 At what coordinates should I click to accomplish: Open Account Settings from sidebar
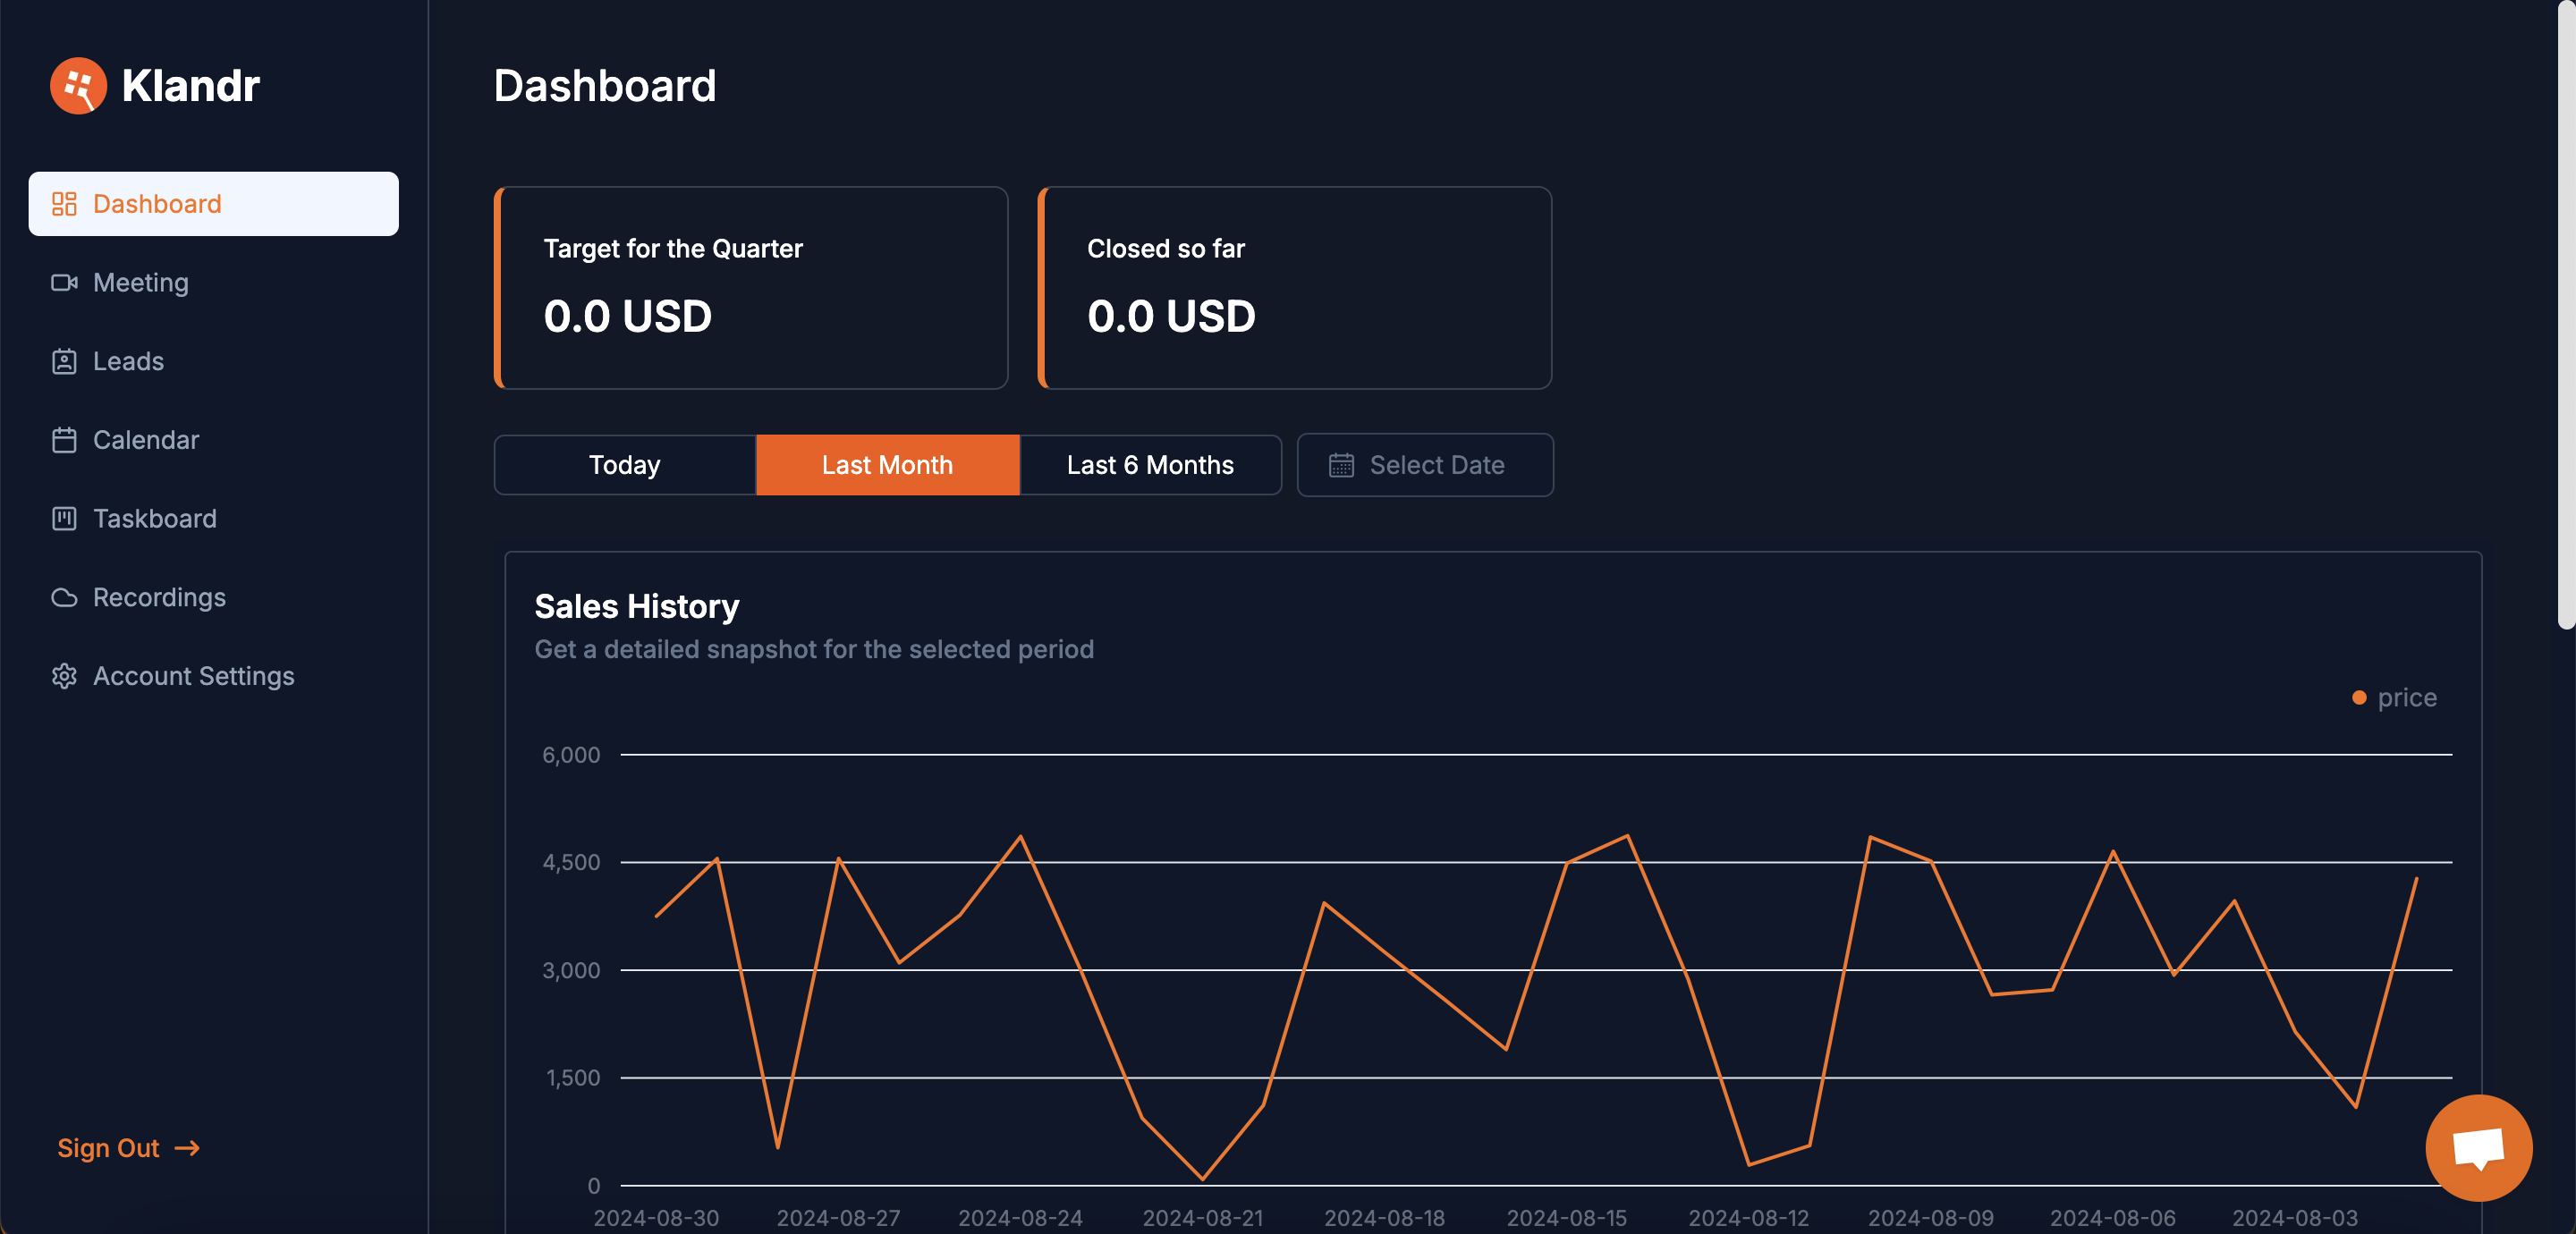point(193,676)
